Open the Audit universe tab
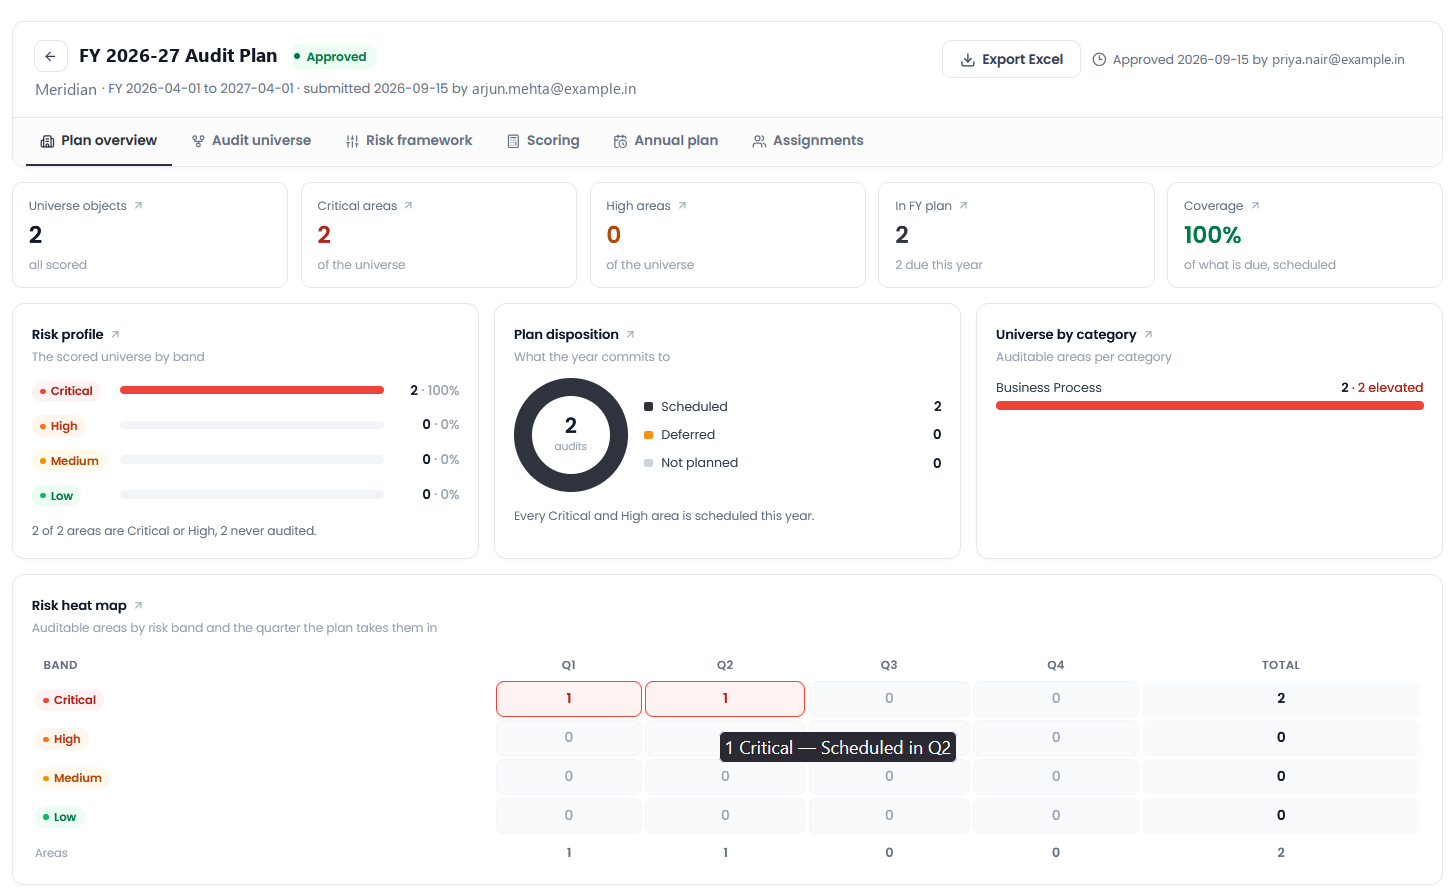This screenshot has width=1456, height=892. [x=251, y=141]
